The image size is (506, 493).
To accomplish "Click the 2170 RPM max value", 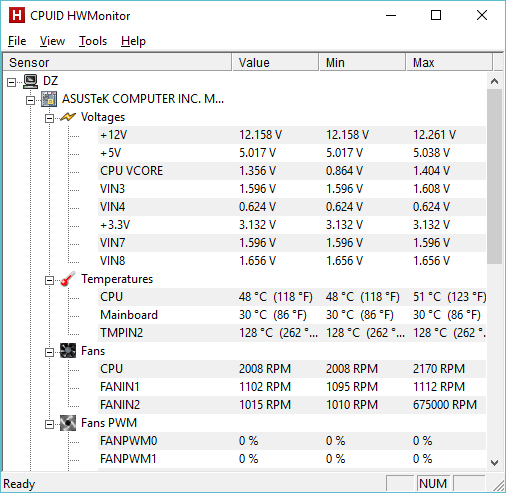I will 439,369.
